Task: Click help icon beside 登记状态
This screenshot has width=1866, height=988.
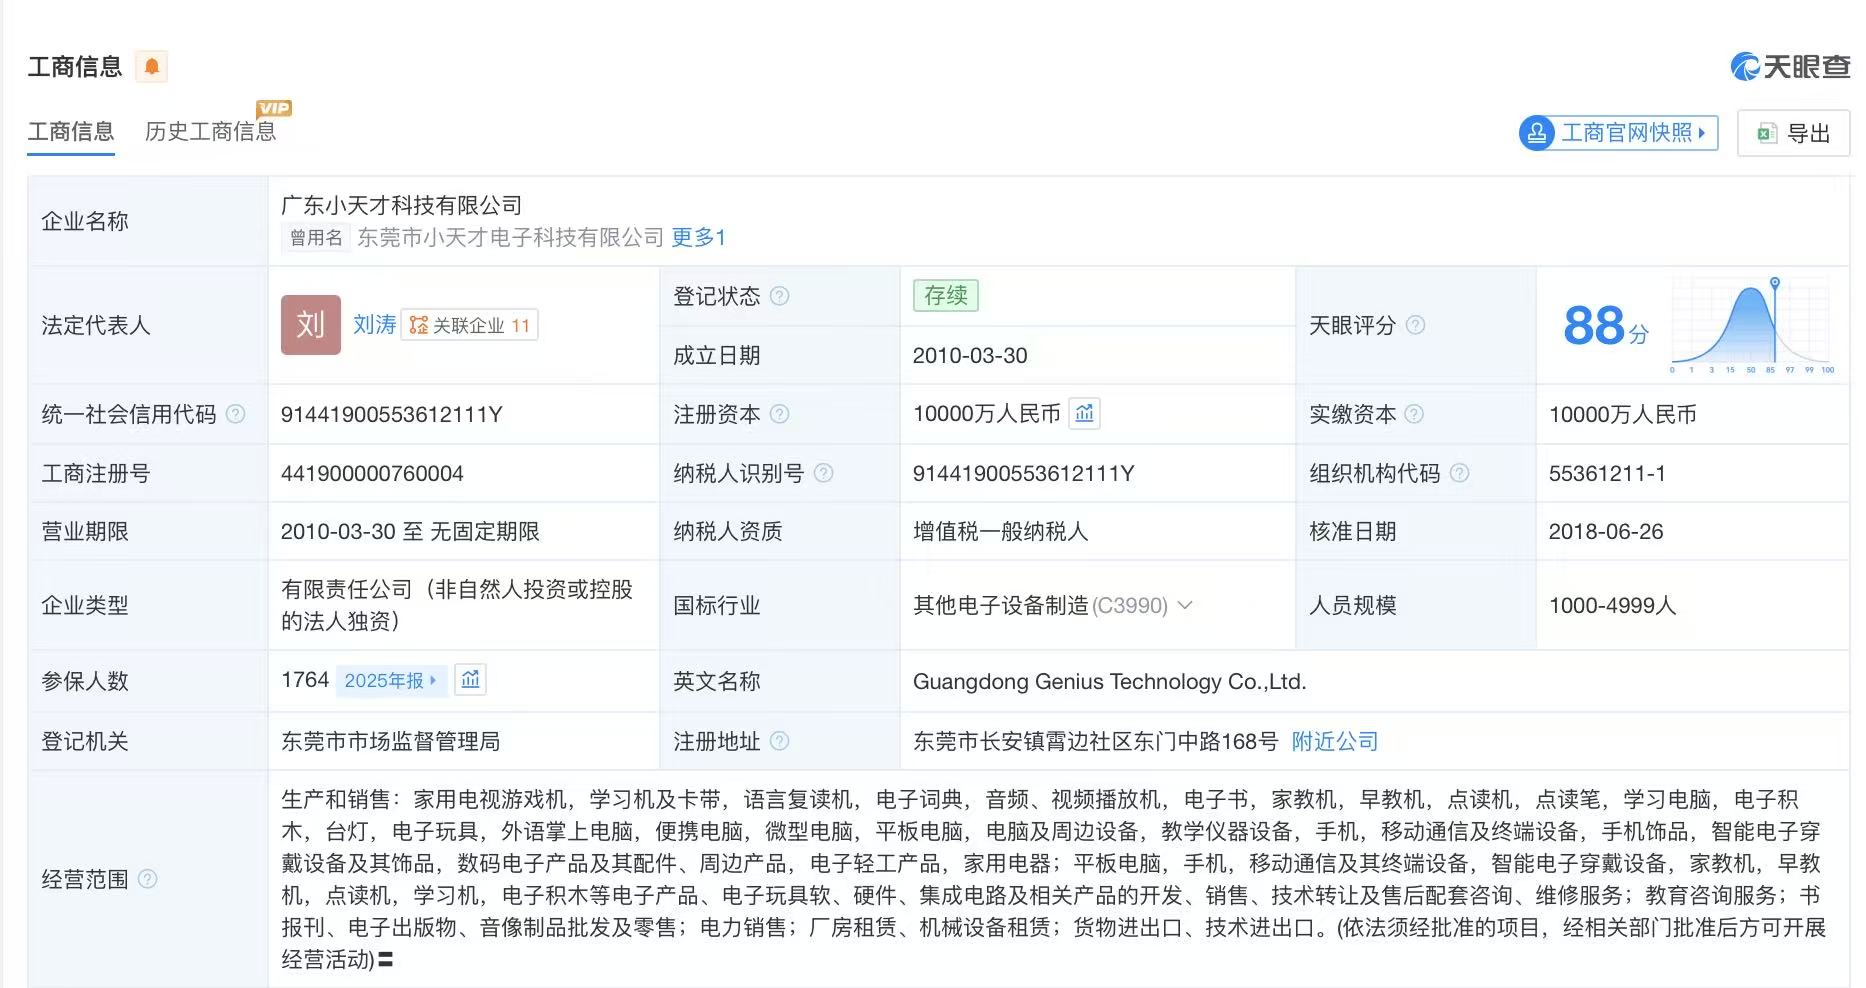Action: tap(779, 296)
